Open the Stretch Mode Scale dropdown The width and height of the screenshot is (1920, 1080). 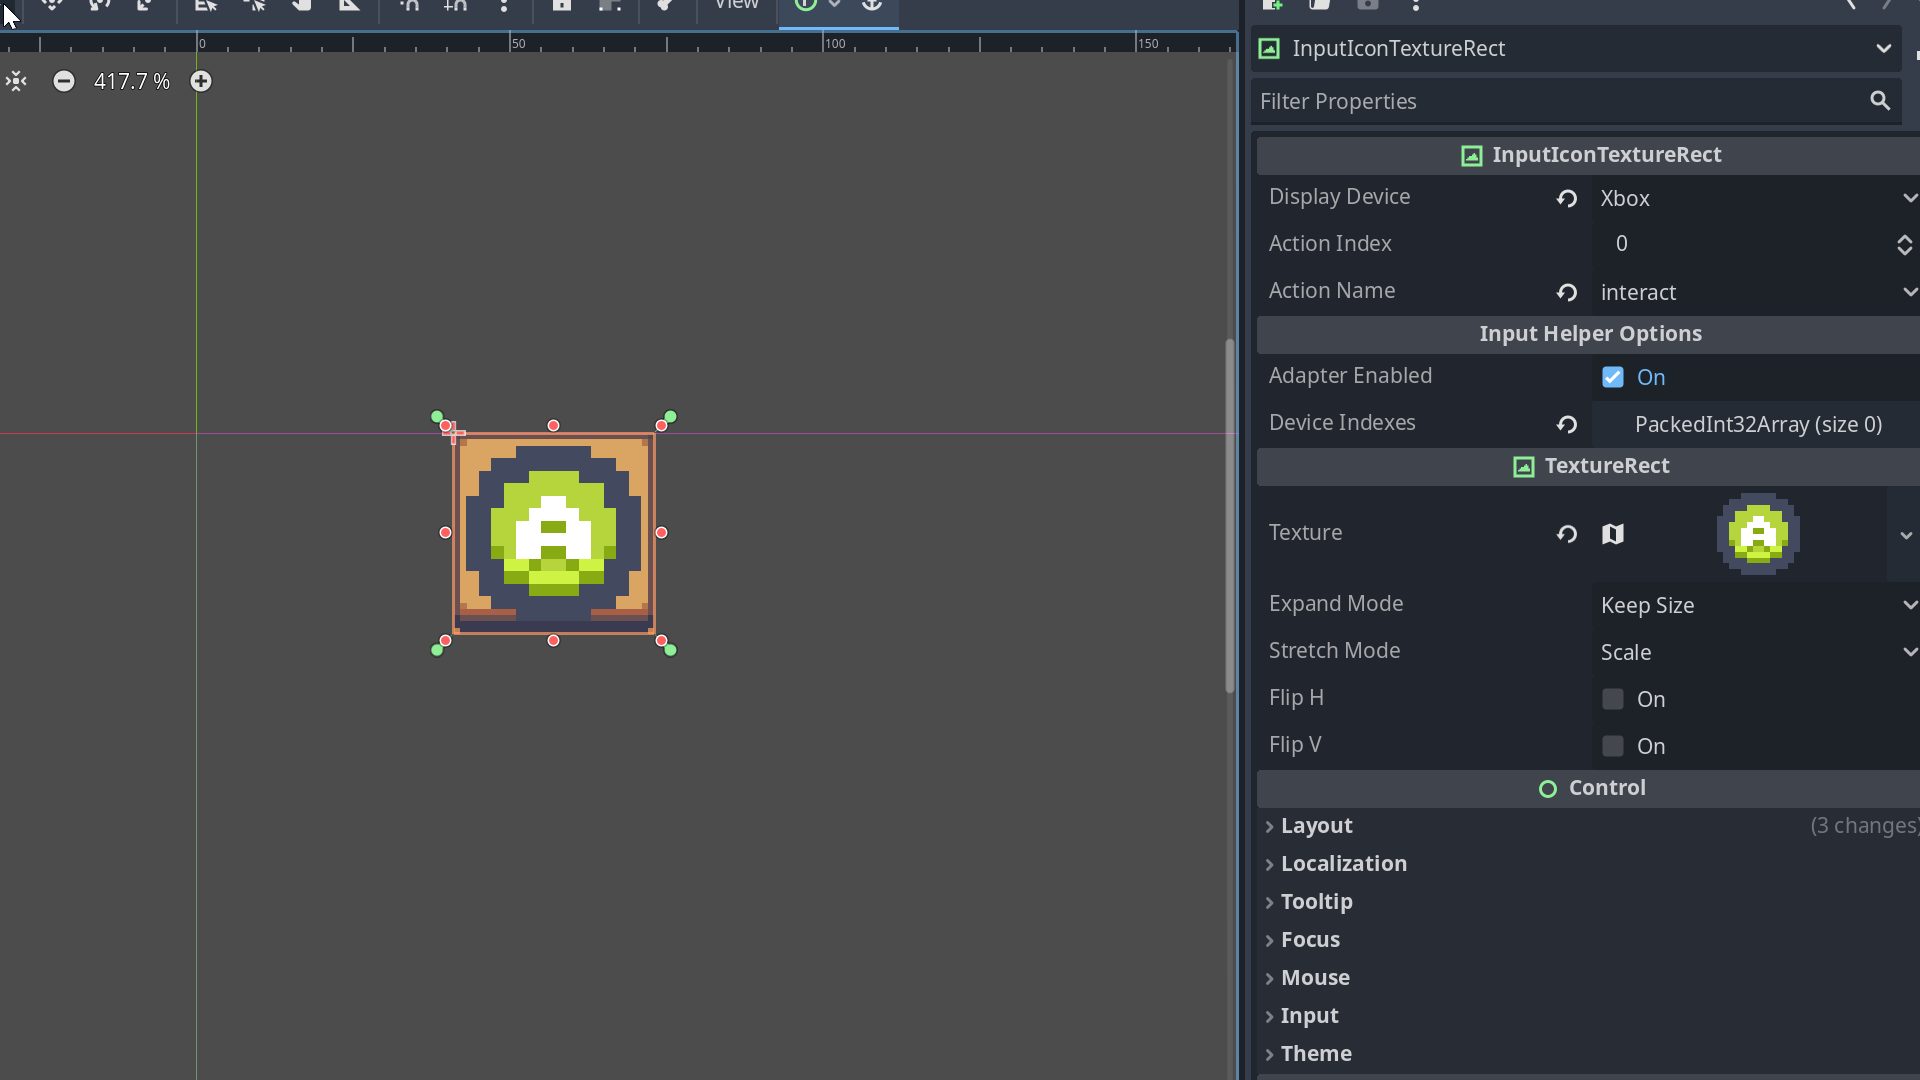tap(1755, 652)
